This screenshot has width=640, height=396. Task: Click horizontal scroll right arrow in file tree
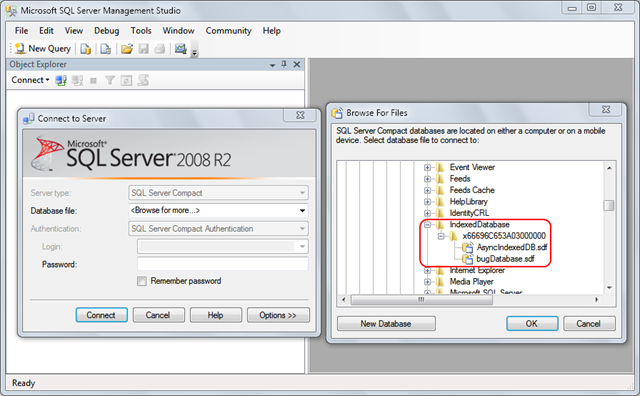click(596, 300)
